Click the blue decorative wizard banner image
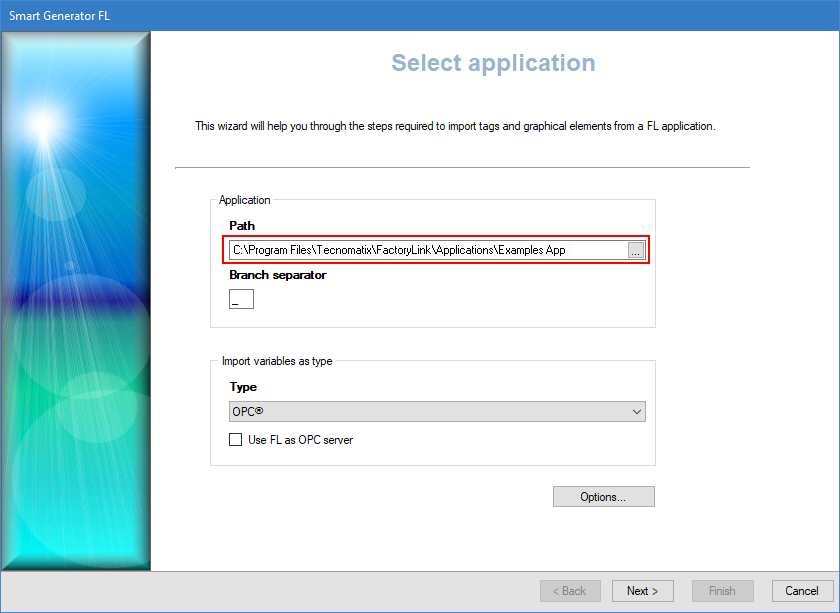This screenshot has height=613, width=840. (x=76, y=300)
